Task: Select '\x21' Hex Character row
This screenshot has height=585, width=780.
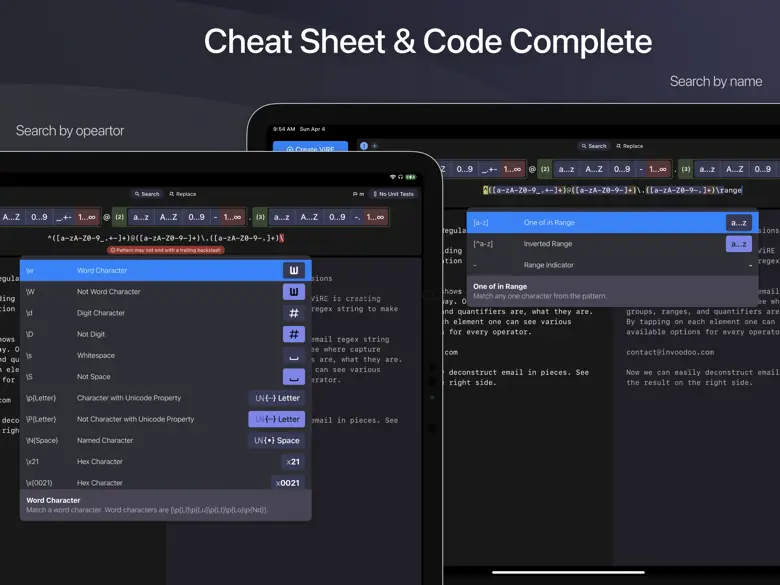Action: click(166, 462)
